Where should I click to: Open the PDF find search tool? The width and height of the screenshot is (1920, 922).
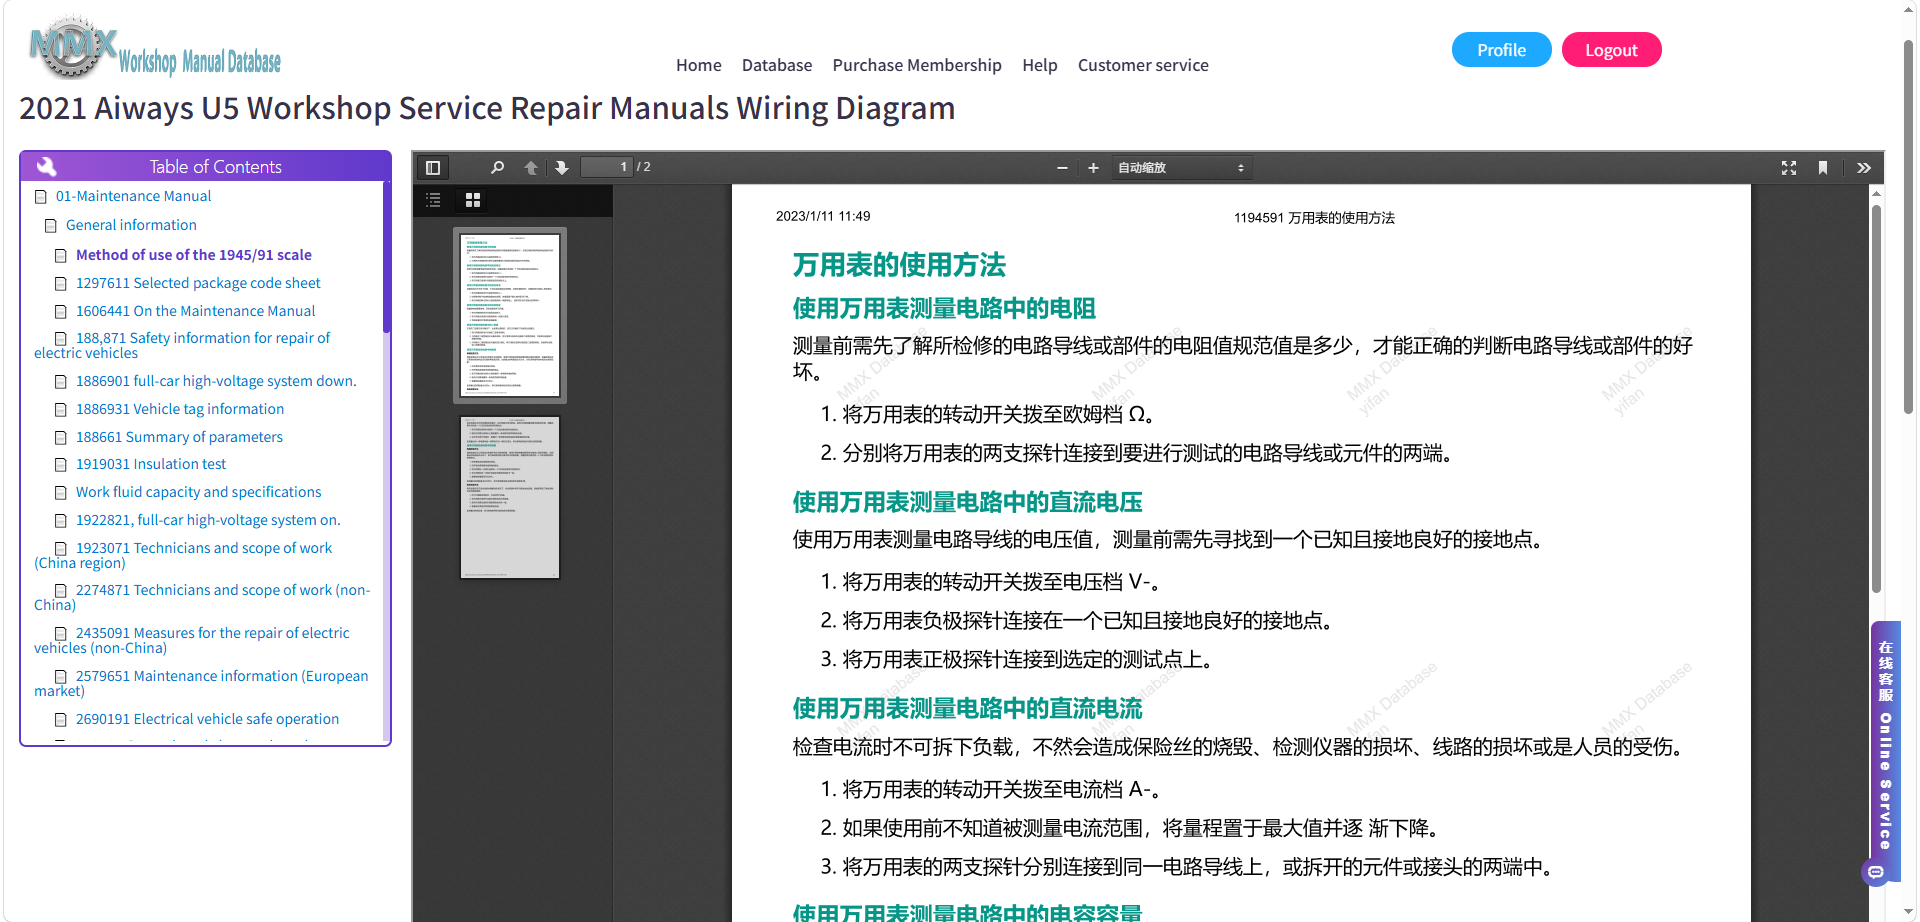pyautogui.click(x=498, y=168)
